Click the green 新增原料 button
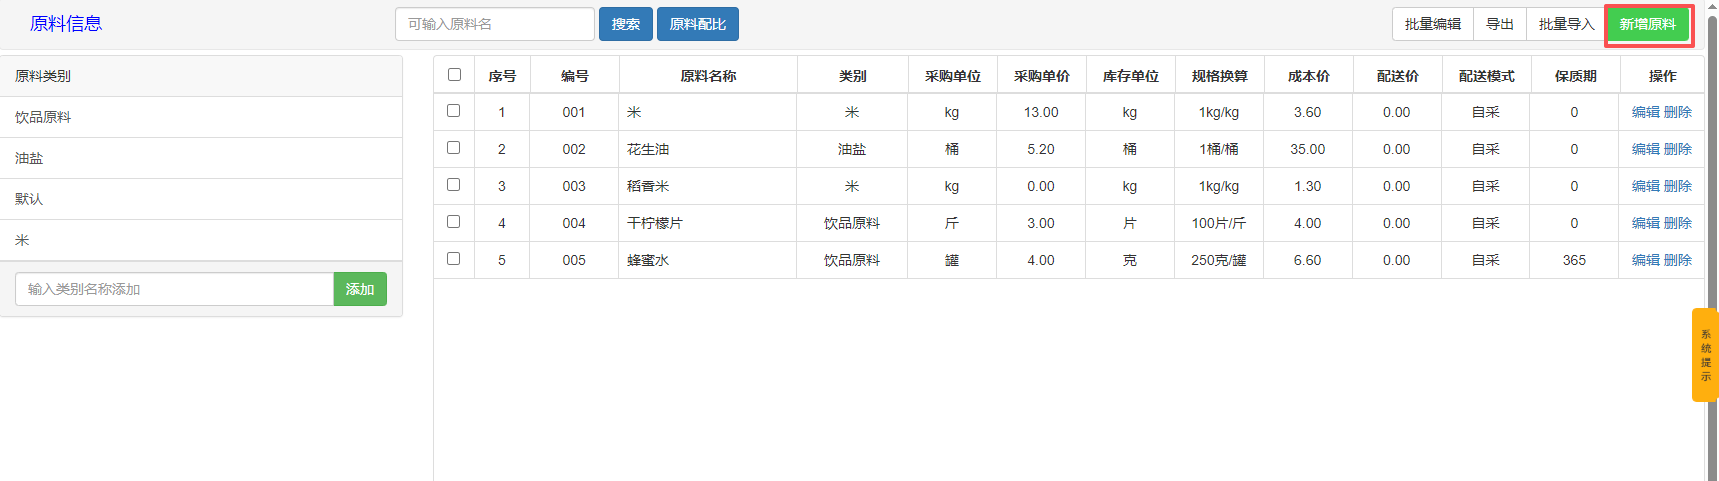Viewport: 1719px width, 481px height. point(1647,24)
